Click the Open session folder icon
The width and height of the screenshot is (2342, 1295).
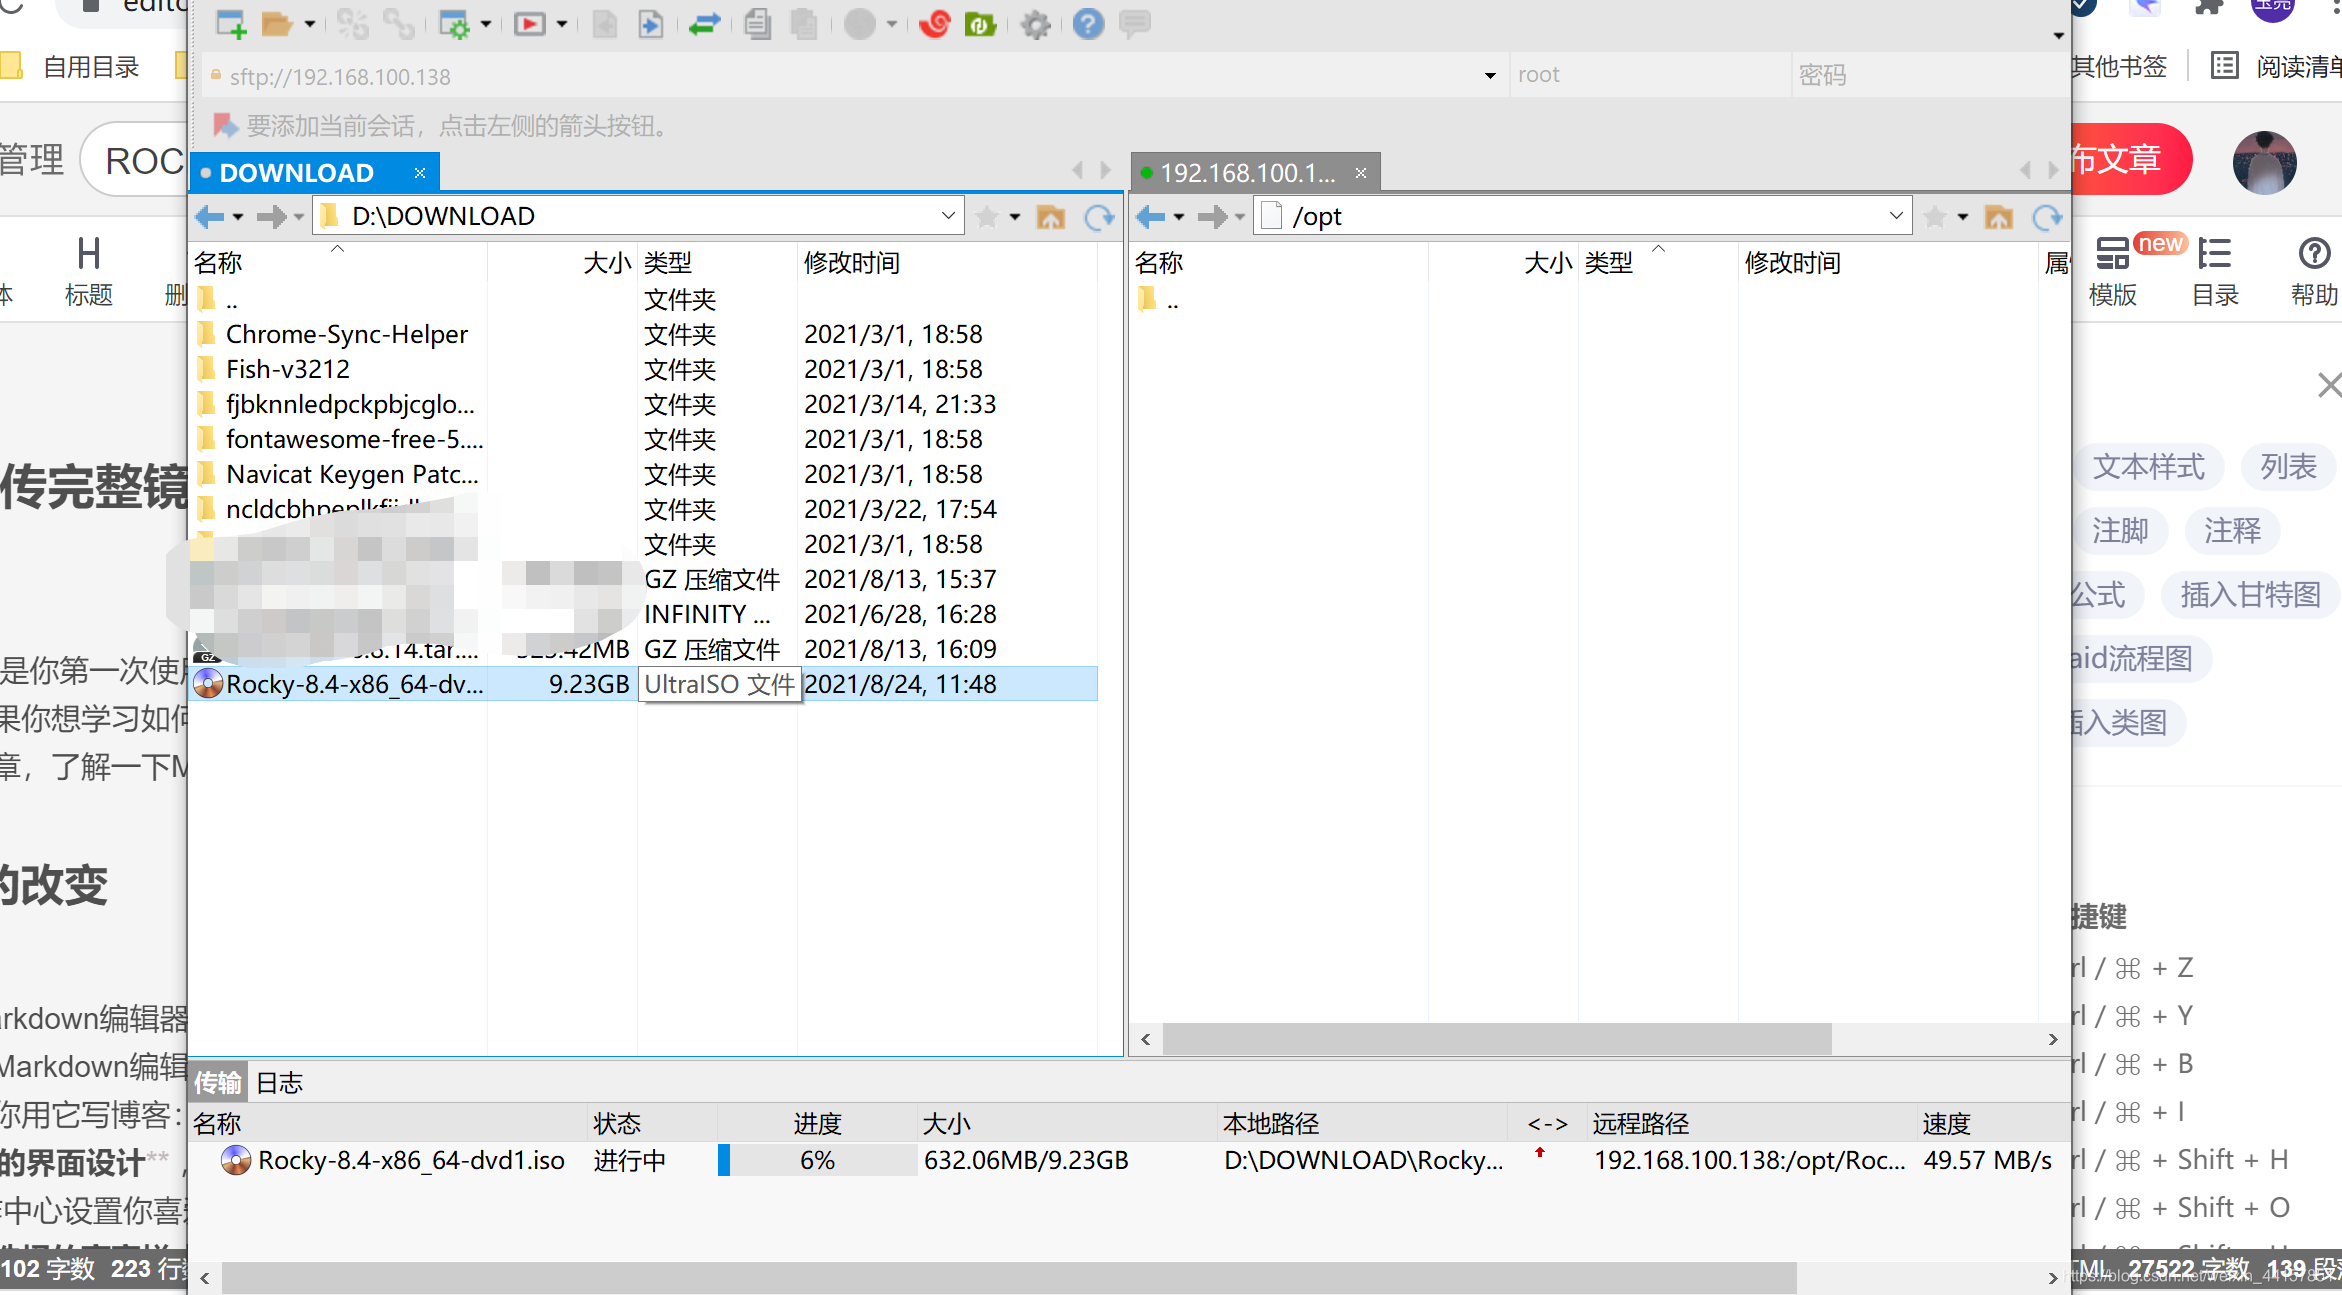pyautogui.click(x=276, y=23)
